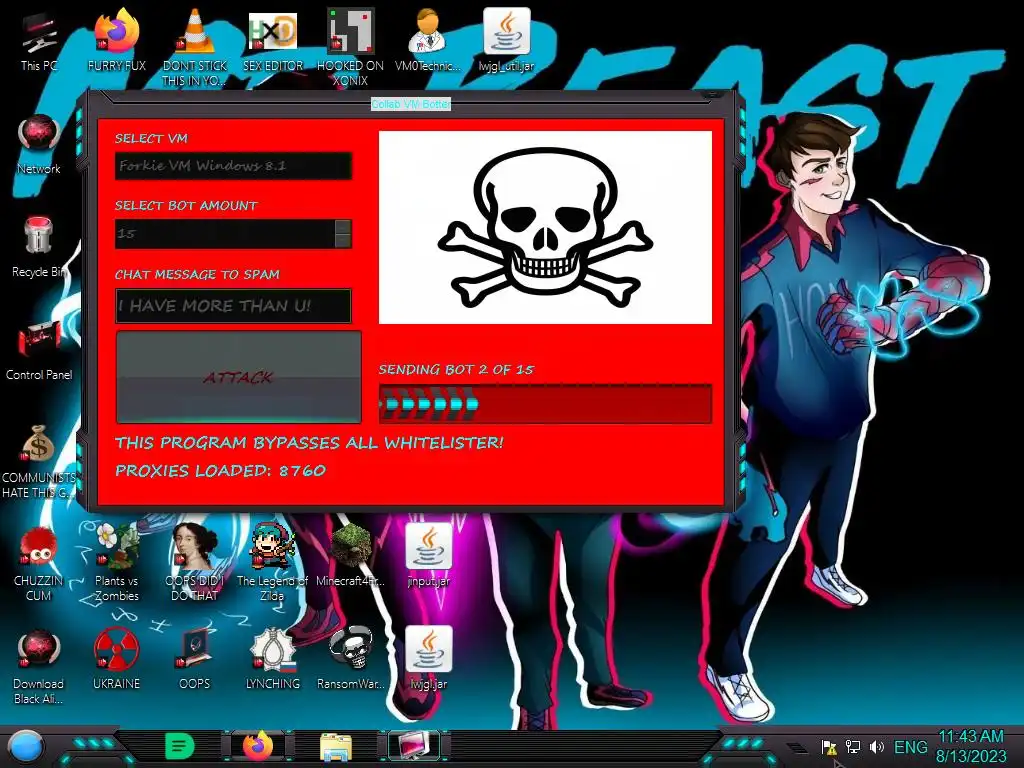
Task: Click the monitor app taskbar button
Action: (414, 746)
